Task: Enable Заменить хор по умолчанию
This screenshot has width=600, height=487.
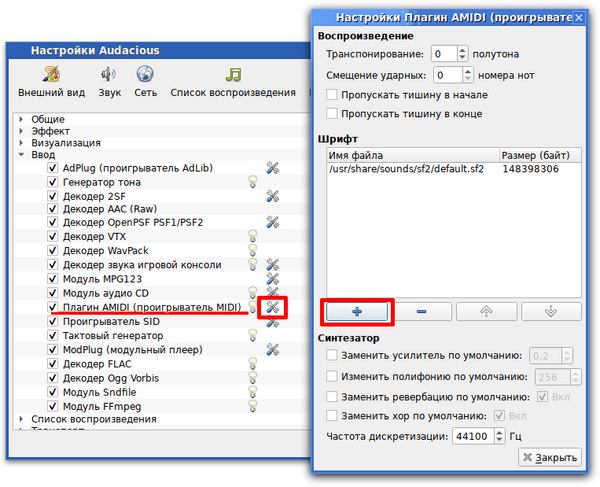Action: coord(332,415)
